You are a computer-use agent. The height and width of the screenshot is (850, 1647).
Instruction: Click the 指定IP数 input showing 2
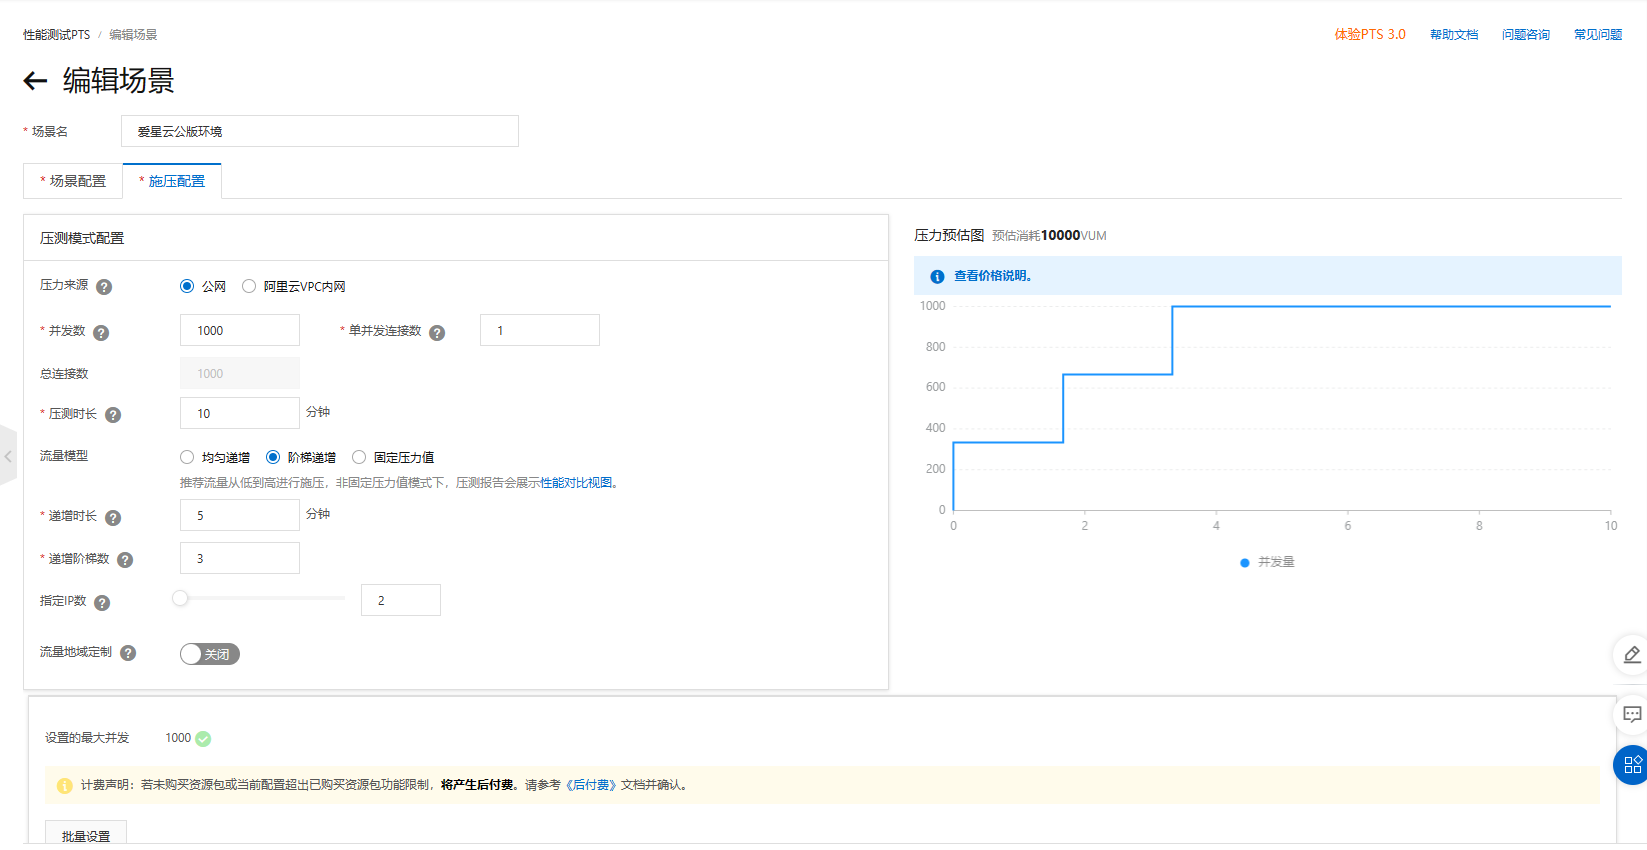[x=401, y=600]
